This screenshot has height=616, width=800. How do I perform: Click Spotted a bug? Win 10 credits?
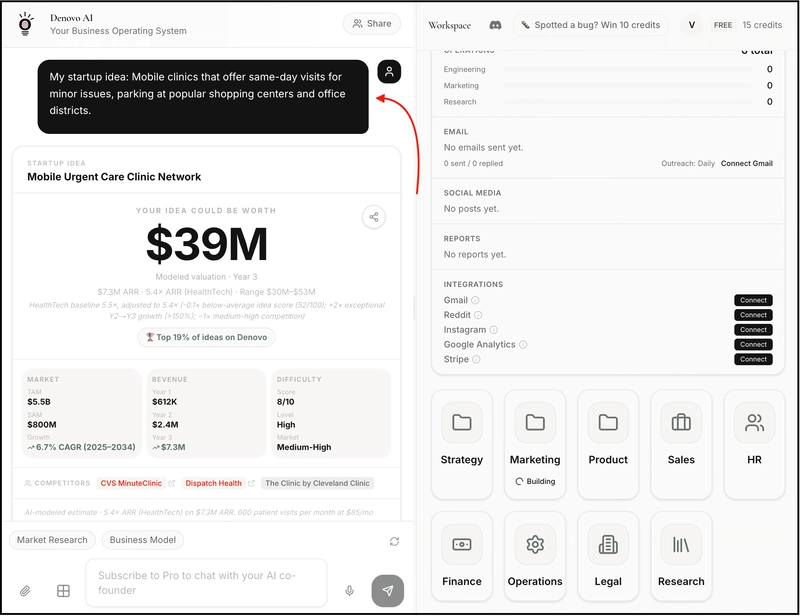(x=590, y=25)
